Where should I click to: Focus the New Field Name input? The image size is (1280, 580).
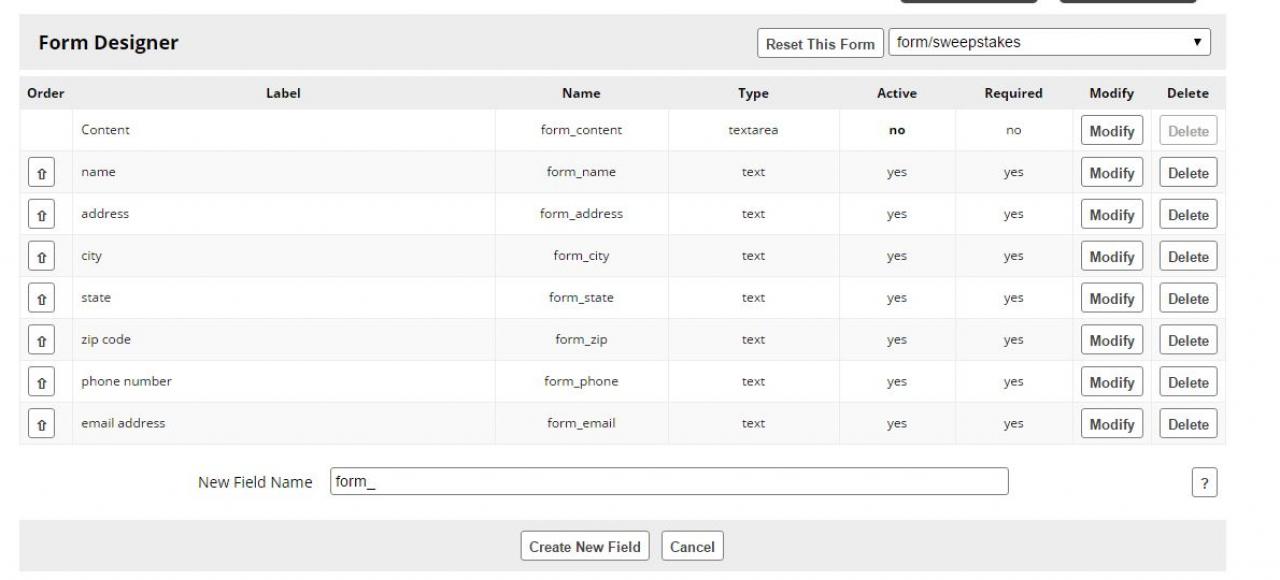669,482
